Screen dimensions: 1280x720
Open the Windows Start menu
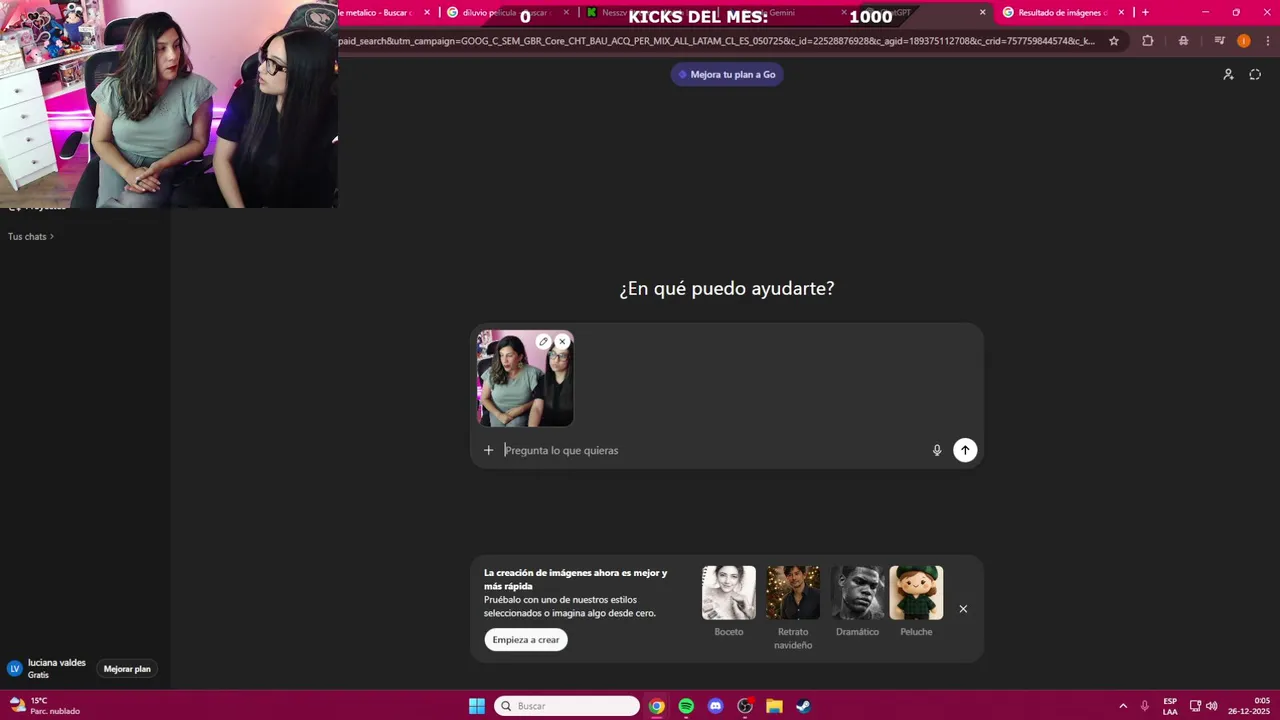[477, 706]
